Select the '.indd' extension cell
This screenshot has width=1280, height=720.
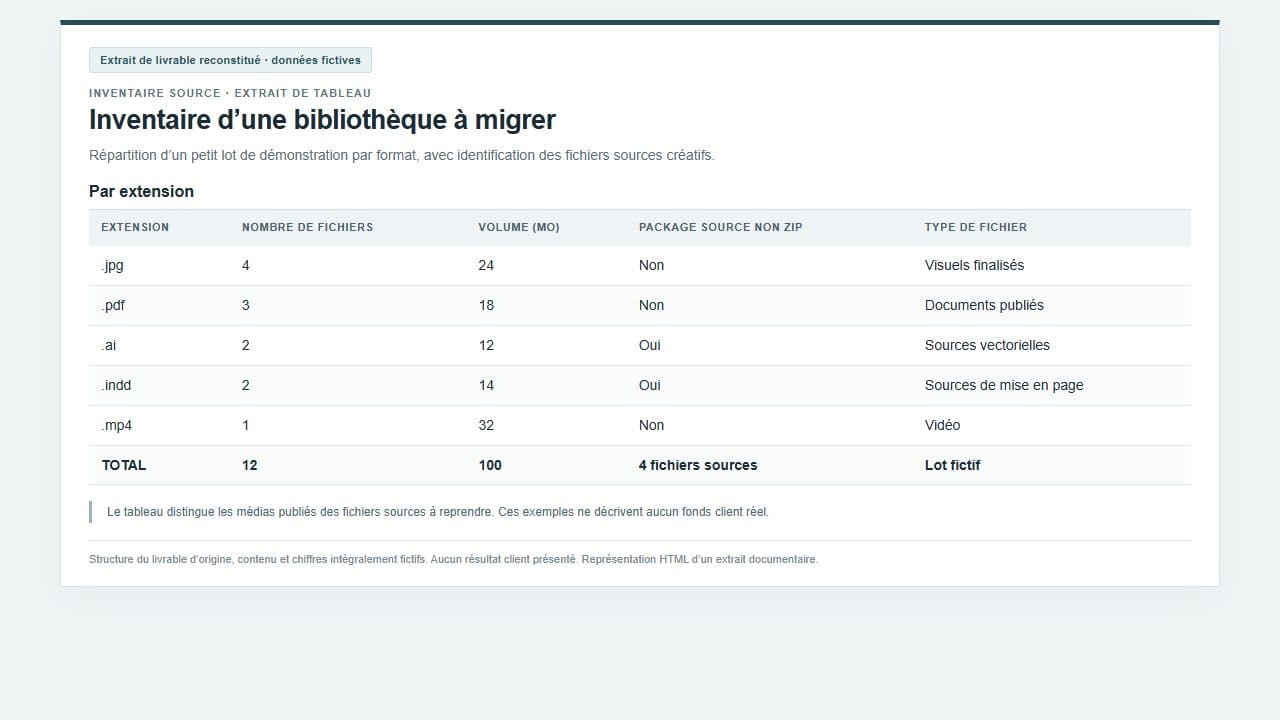point(116,385)
